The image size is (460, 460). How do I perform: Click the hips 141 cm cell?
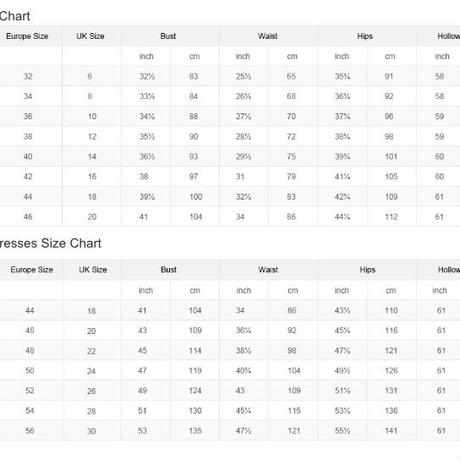pos(391,430)
